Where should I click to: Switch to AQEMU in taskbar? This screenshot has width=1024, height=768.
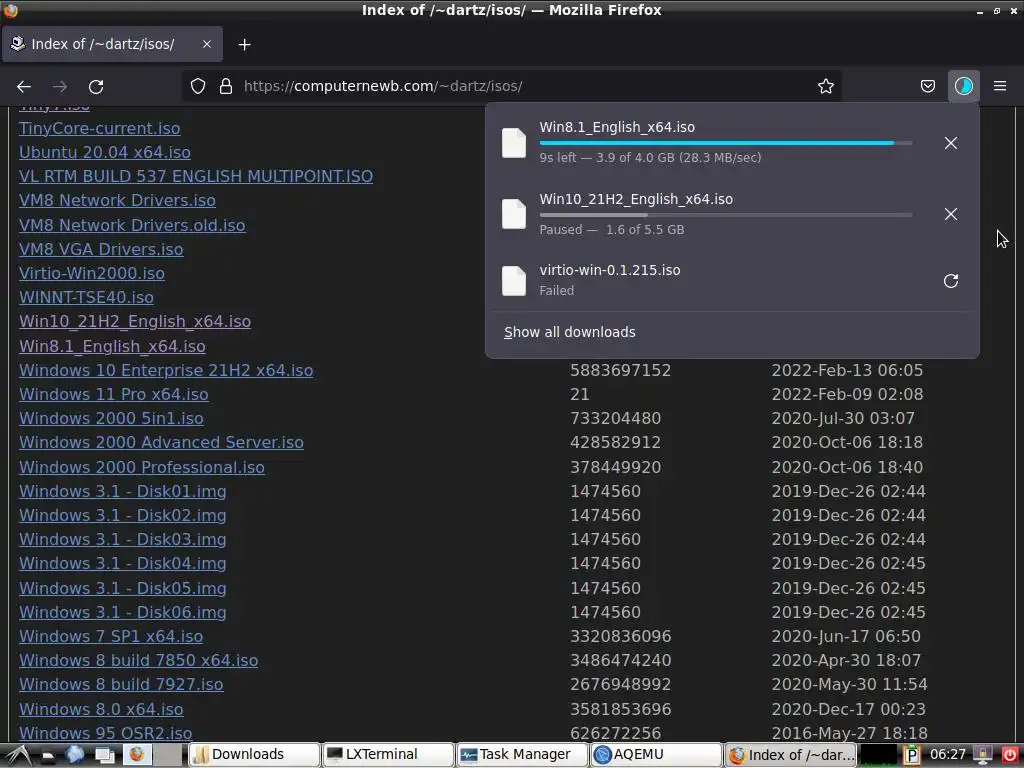coord(656,755)
